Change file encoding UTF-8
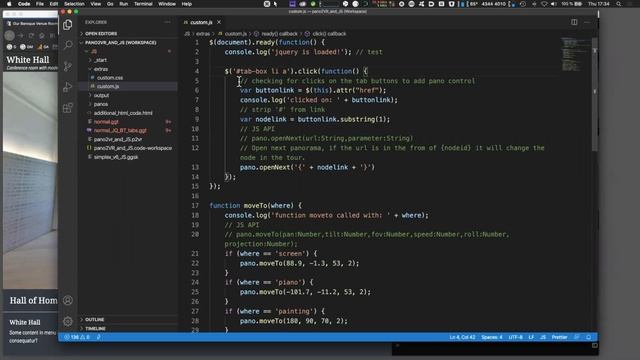Screen dimensions: 640x360 point(516,337)
